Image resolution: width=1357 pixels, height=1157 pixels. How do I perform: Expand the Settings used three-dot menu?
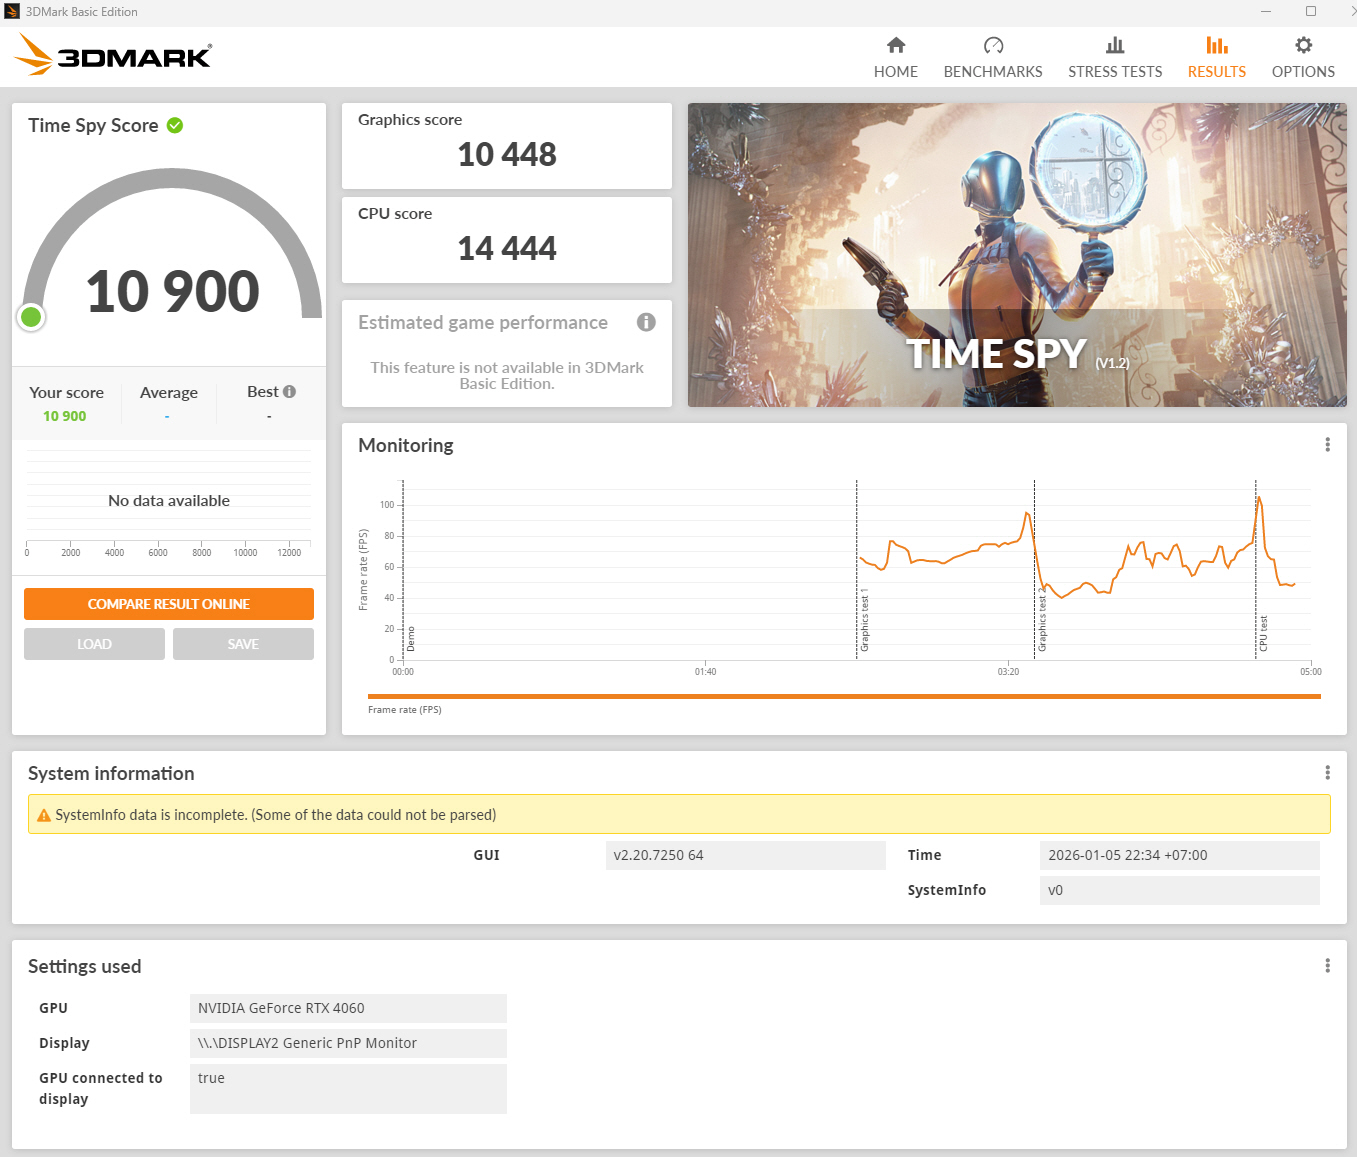(x=1327, y=966)
